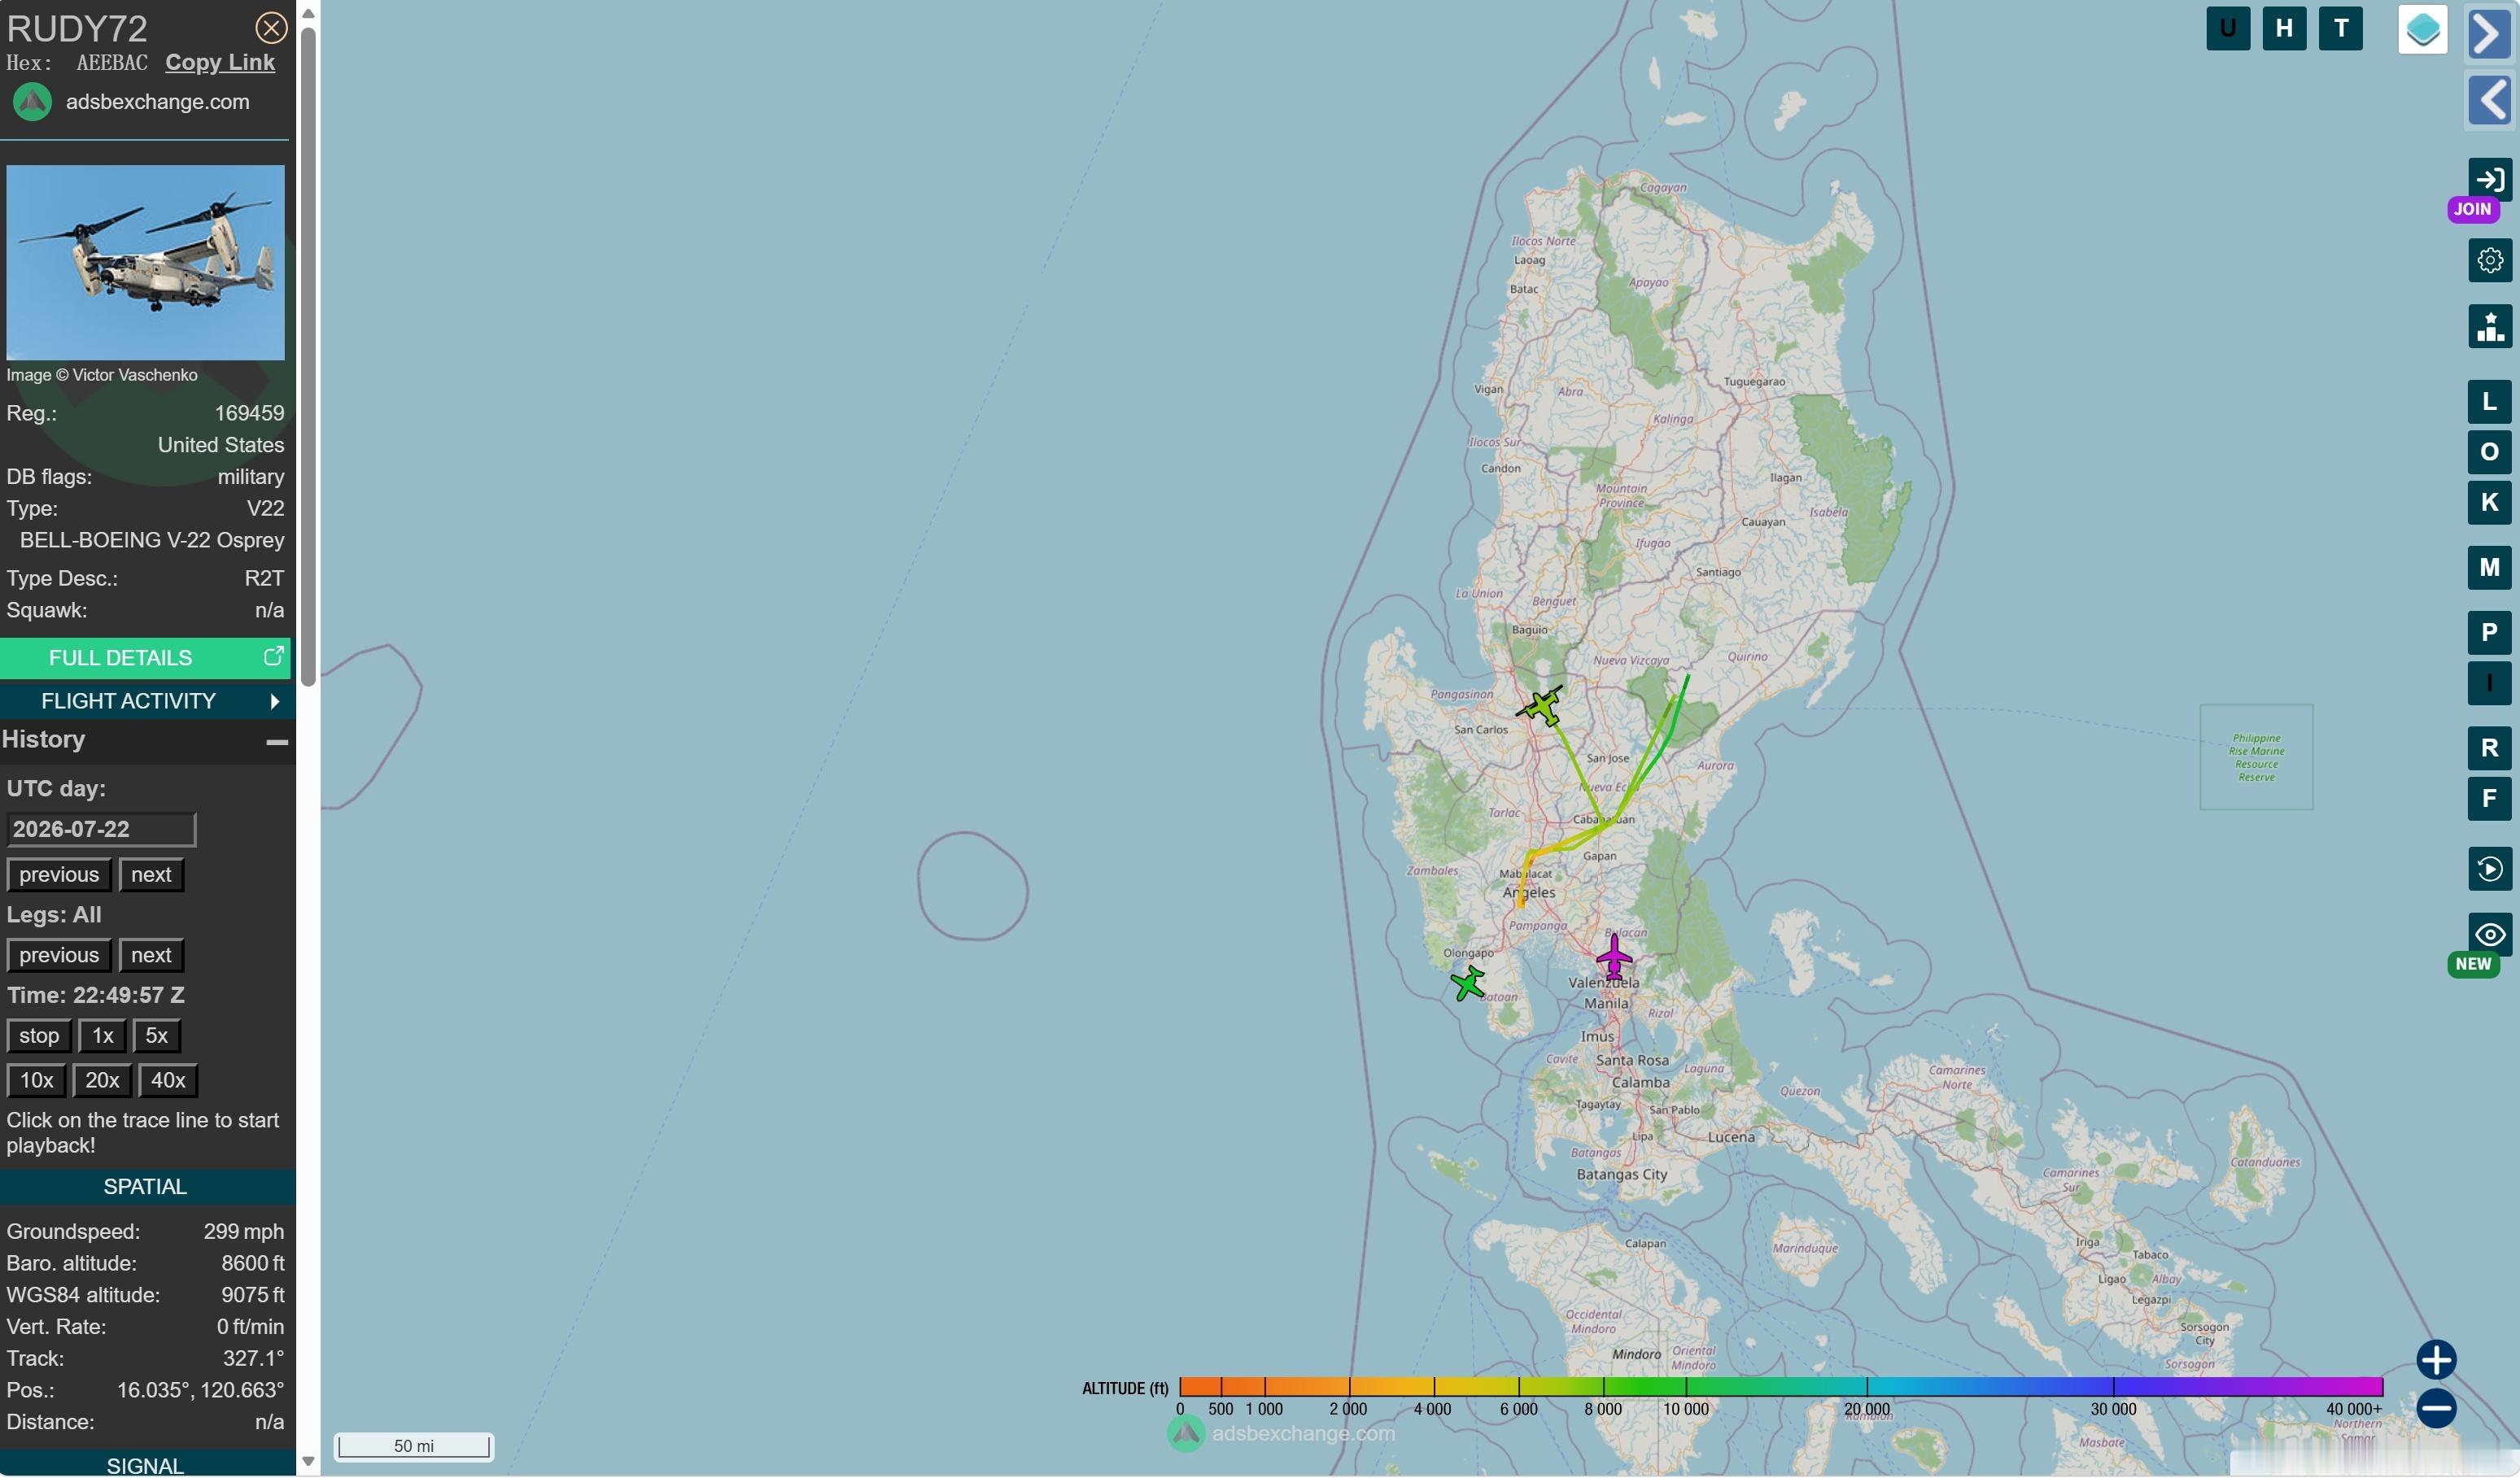
Task: Click the BELL-BOEING V-22 Osprey text
Action: [152, 540]
